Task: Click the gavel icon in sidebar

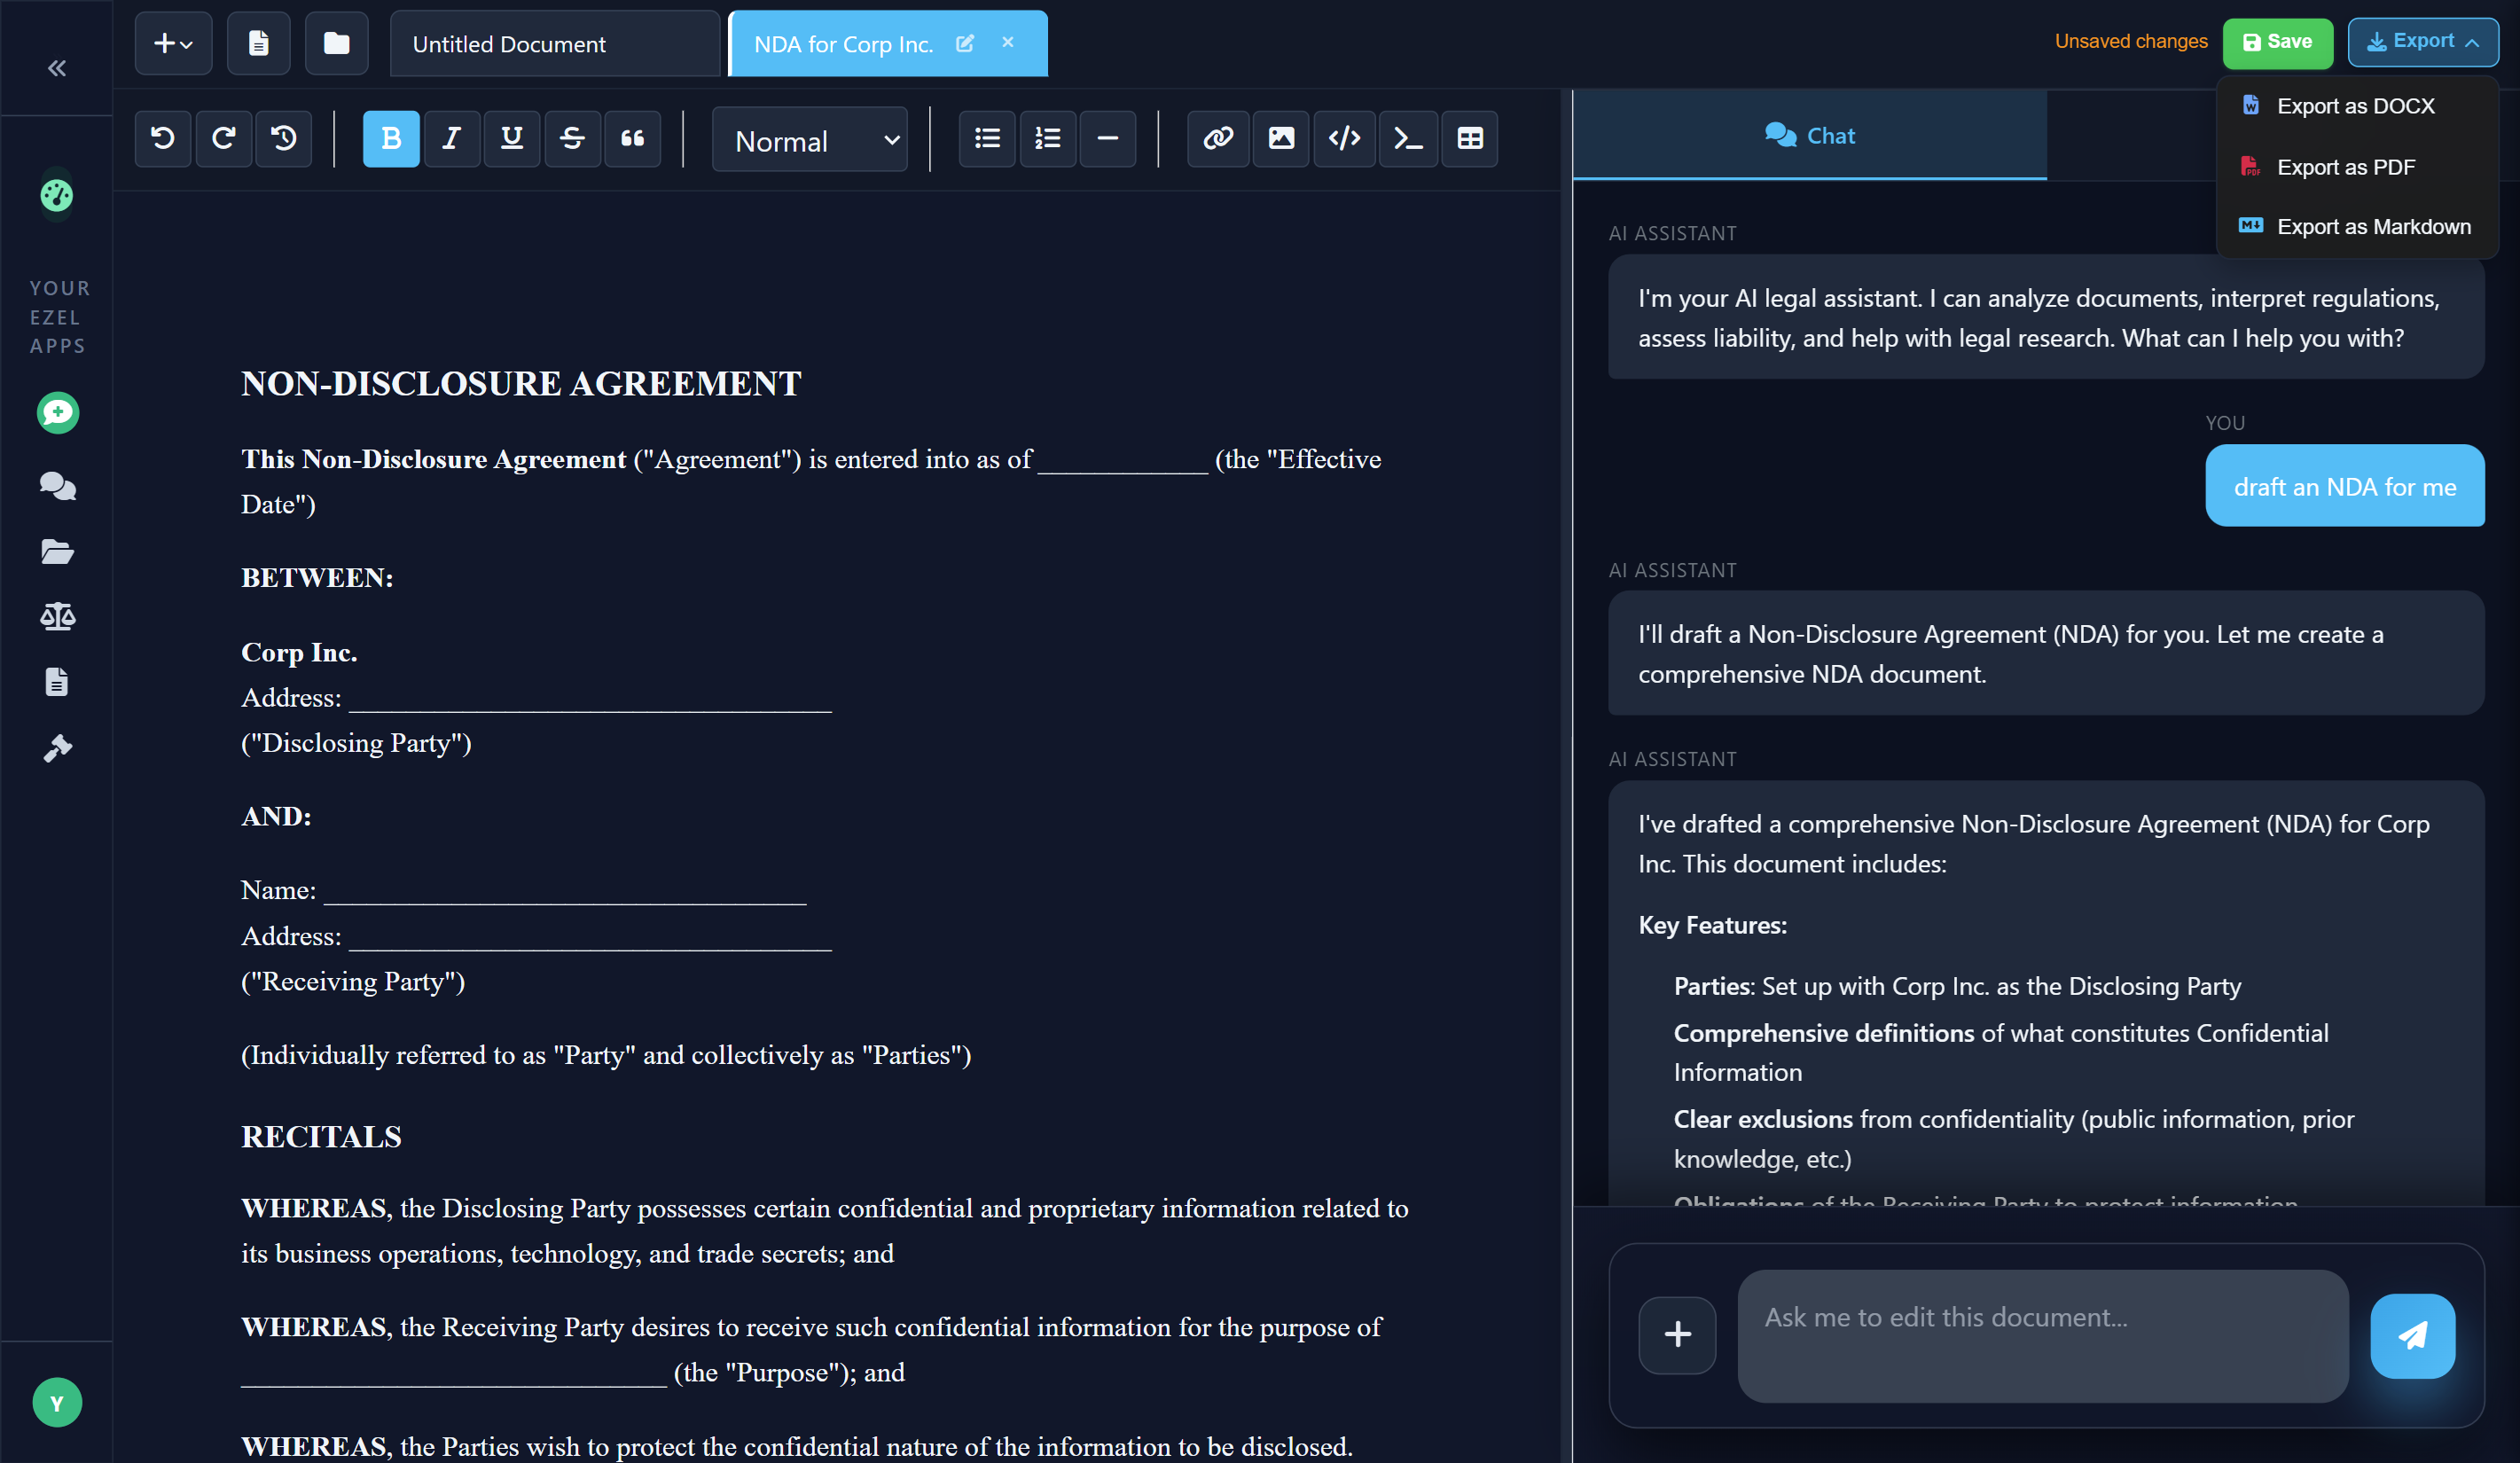Action: click(x=57, y=748)
